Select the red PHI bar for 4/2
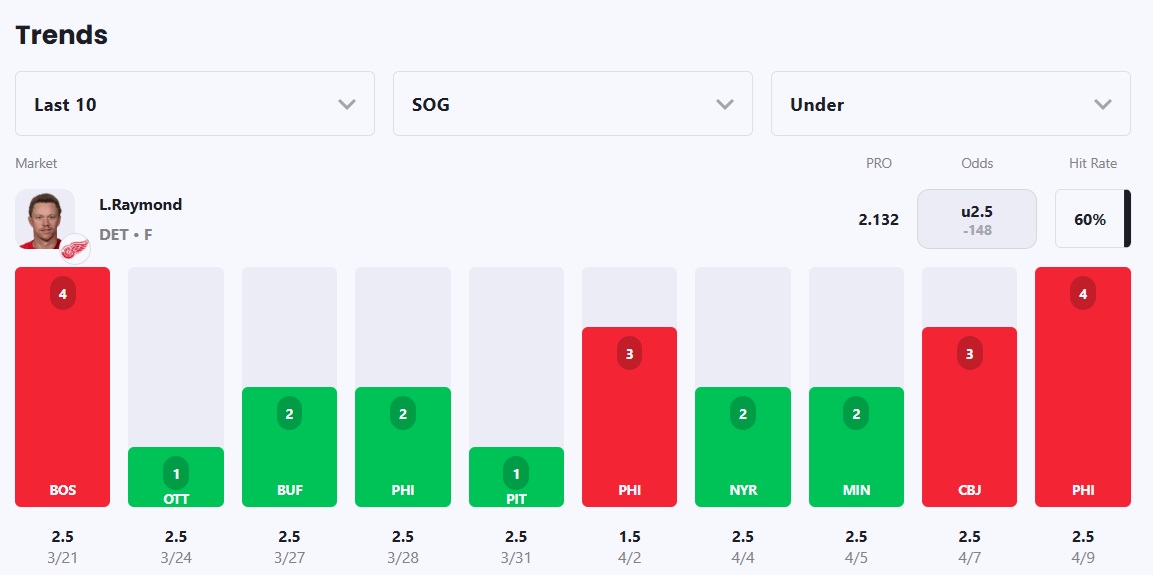1153x575 pixels. 629,417
